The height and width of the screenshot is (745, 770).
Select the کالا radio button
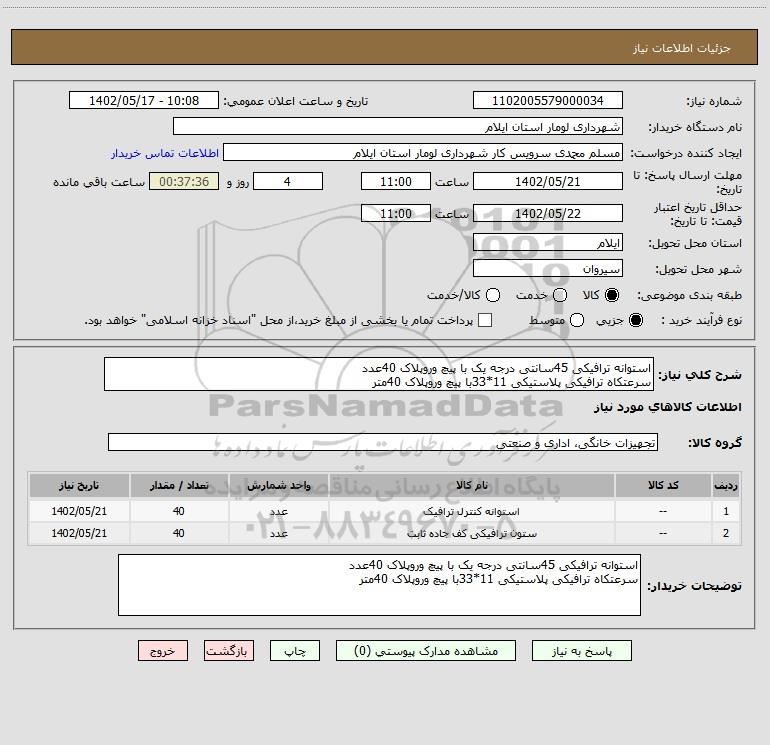[612, 295]
